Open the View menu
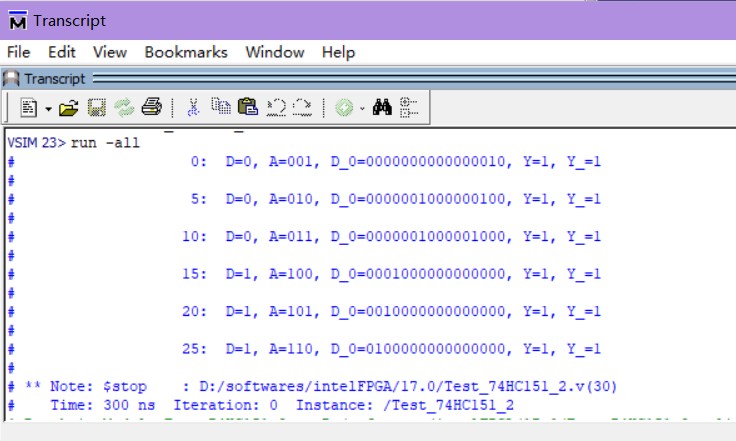 (x=110, y=52)
